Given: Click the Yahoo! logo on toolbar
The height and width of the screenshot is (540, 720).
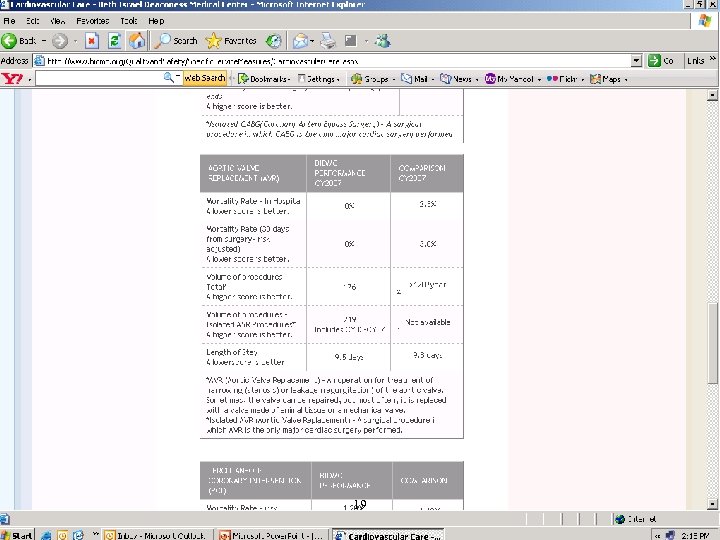Looking at the screenshot, I should [12, 79].
